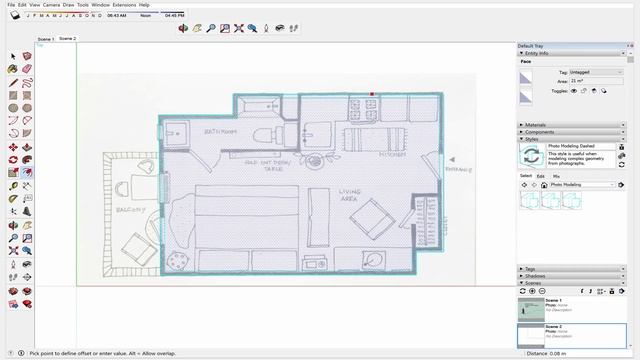Click Orbit in the top camera toolbar
The height and width of the screenshot is (360, 640).
tap(183, 28)
